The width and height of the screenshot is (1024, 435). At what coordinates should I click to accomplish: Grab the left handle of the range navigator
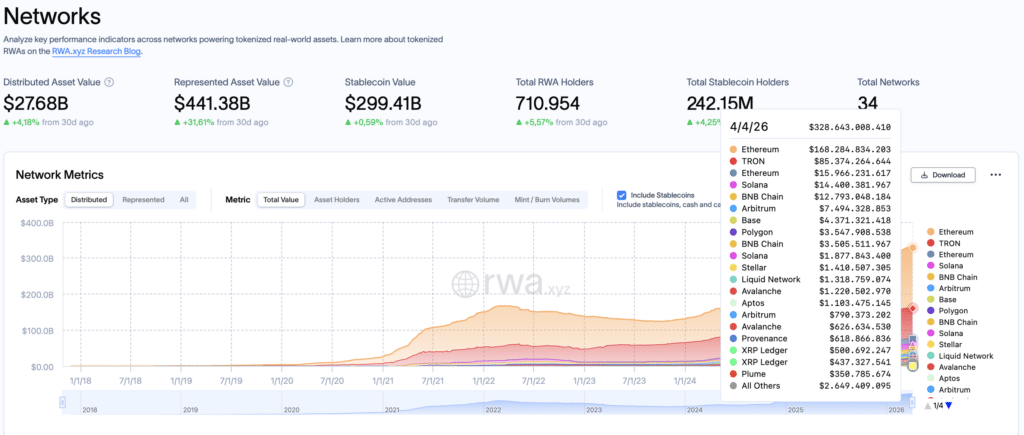63,402
